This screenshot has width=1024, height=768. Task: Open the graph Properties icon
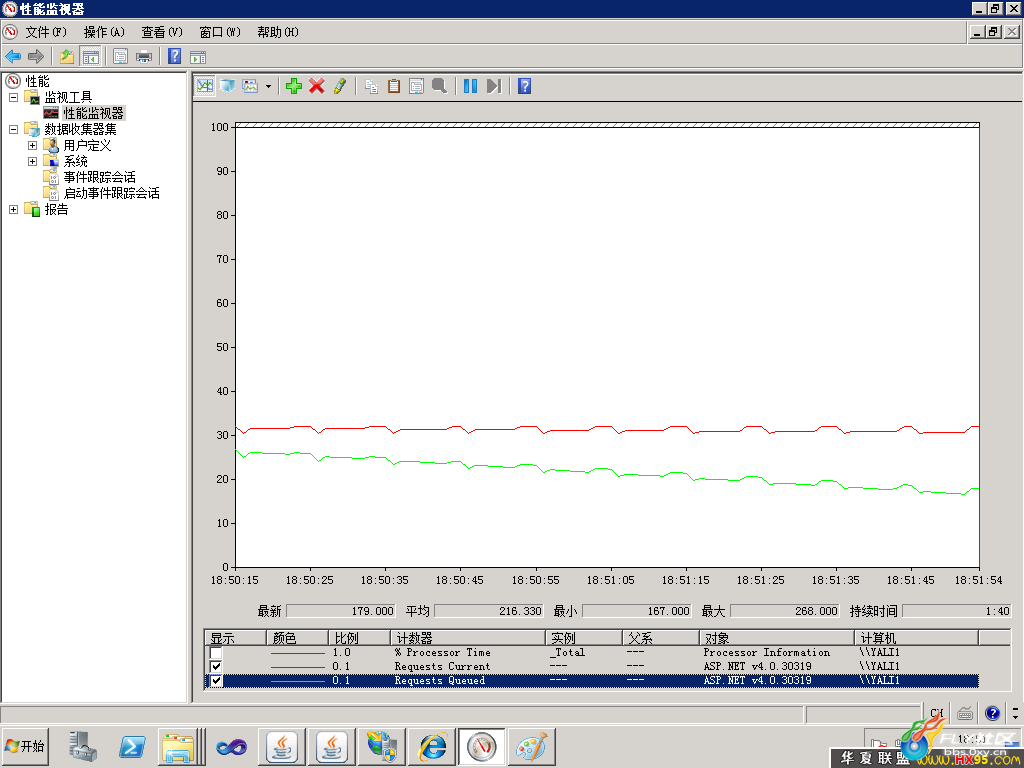[417, 86]
